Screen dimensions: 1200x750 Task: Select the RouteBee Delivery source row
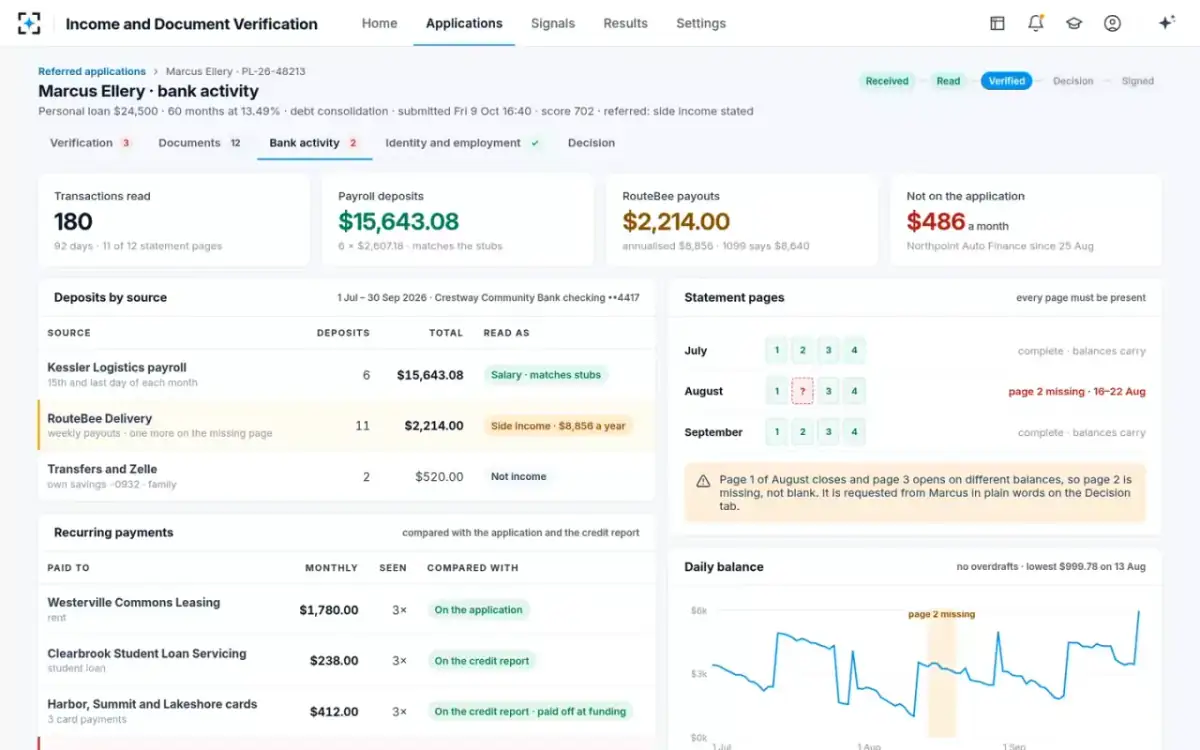[x=346, y=426]
